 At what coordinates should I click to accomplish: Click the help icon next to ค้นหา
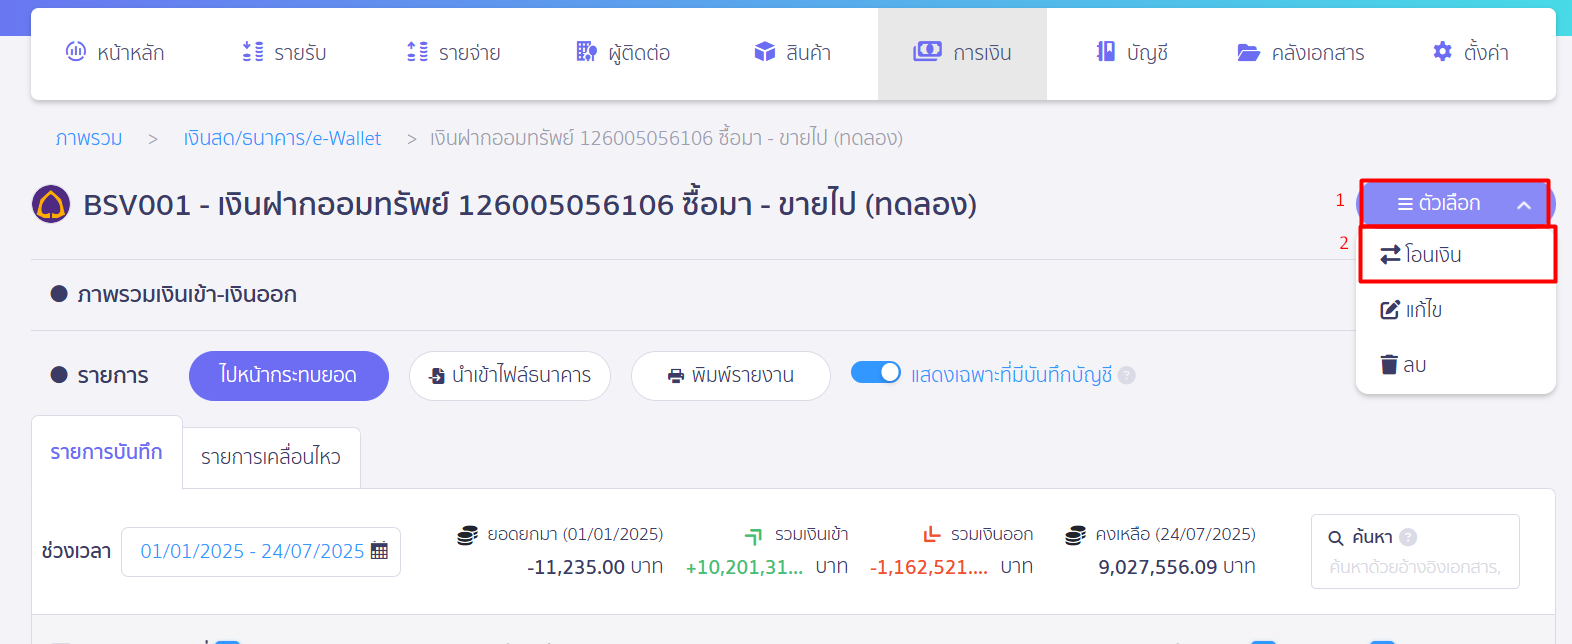[x=1408, y=537]
